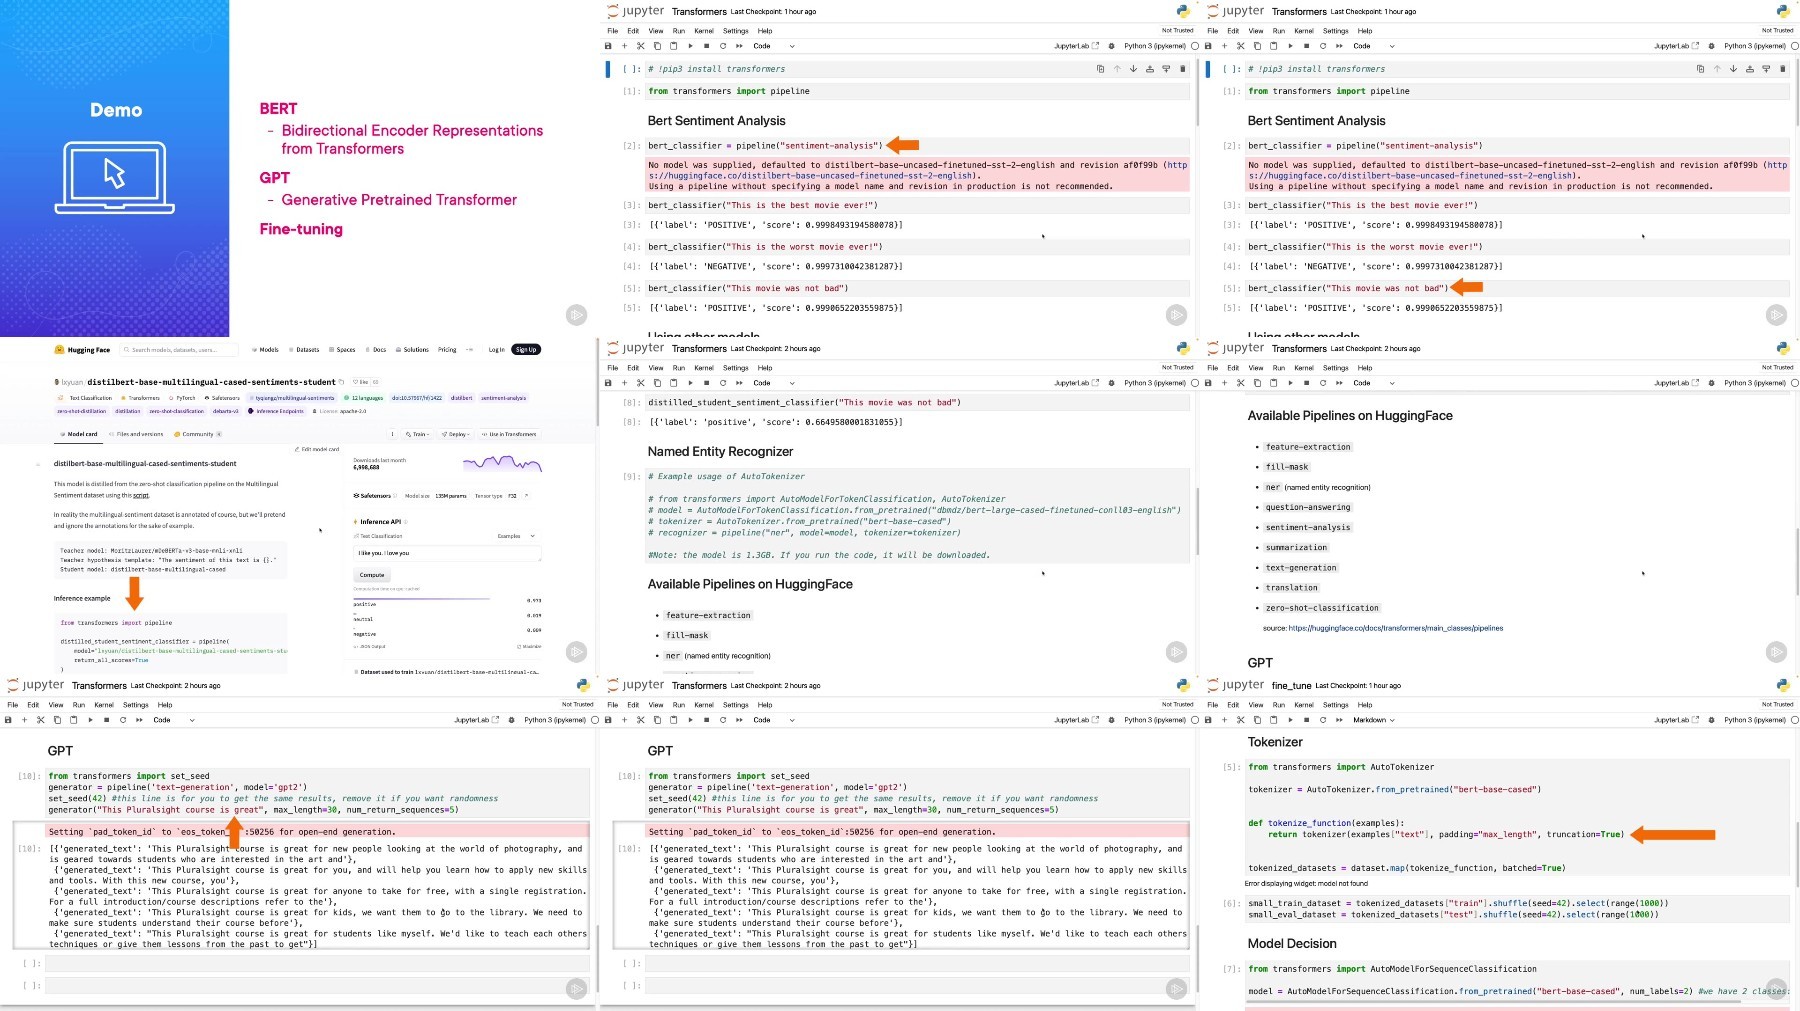Viewport: 1800px width, 1011px height.
Task: Click the Python logo in fine_tune notebook
Action: click(x=1783, y=685)
